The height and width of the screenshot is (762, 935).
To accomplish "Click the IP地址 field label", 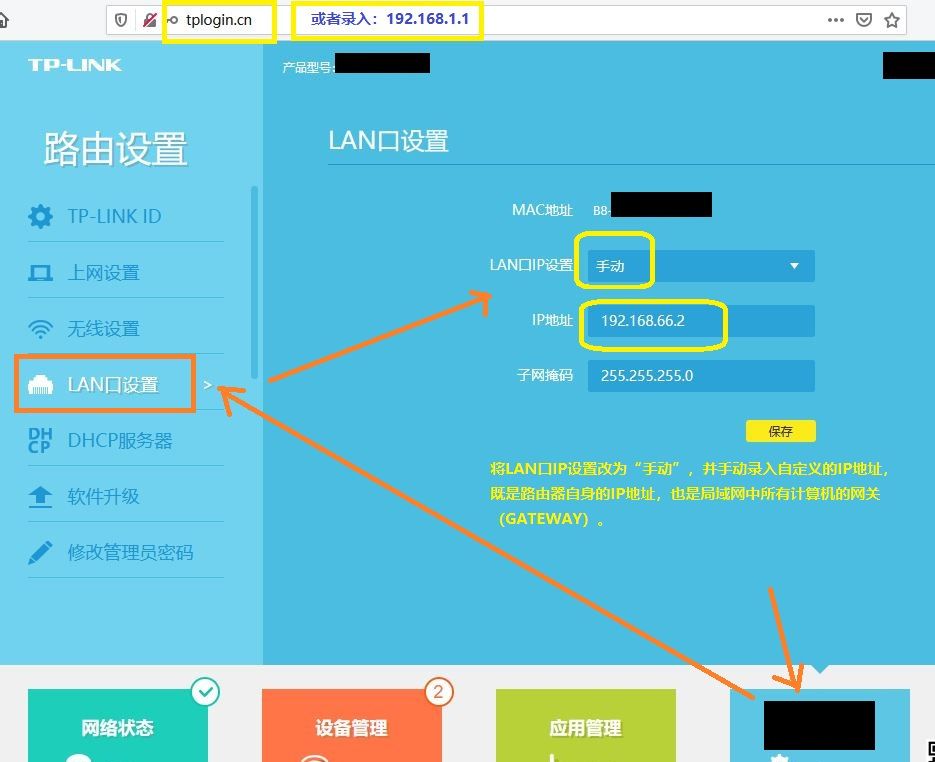I will coord(552,320).
